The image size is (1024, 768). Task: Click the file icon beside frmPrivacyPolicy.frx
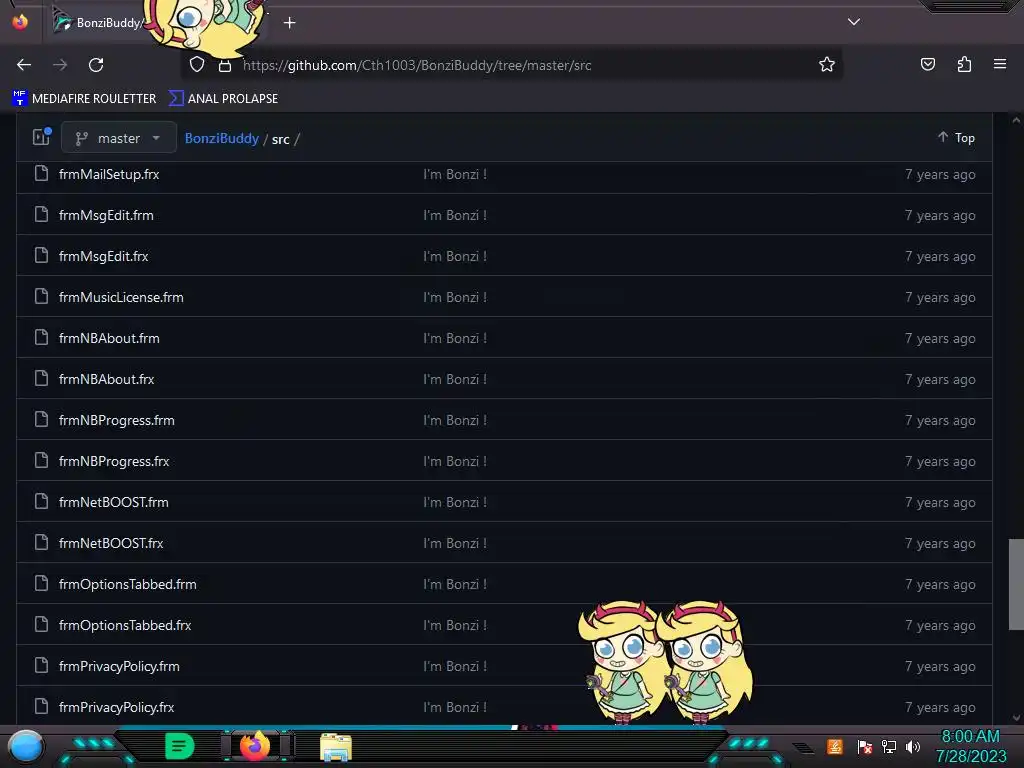[41, 706]
